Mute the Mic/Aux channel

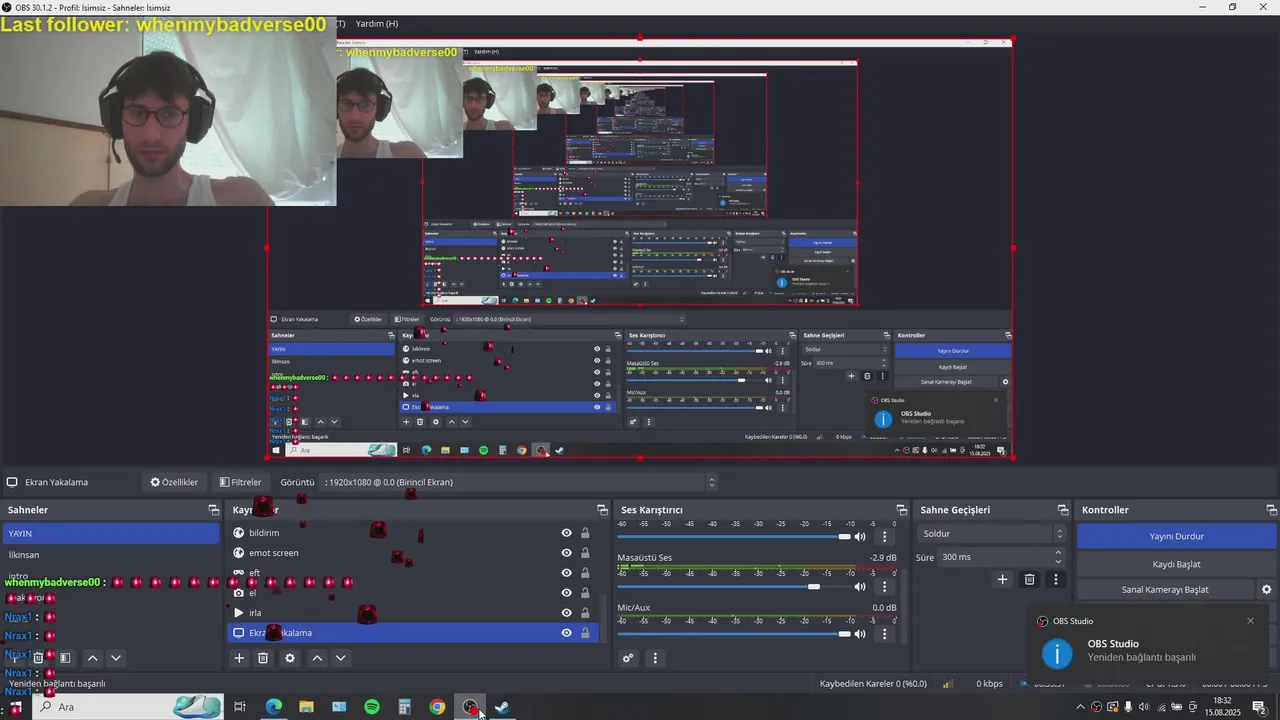(860, 634)
